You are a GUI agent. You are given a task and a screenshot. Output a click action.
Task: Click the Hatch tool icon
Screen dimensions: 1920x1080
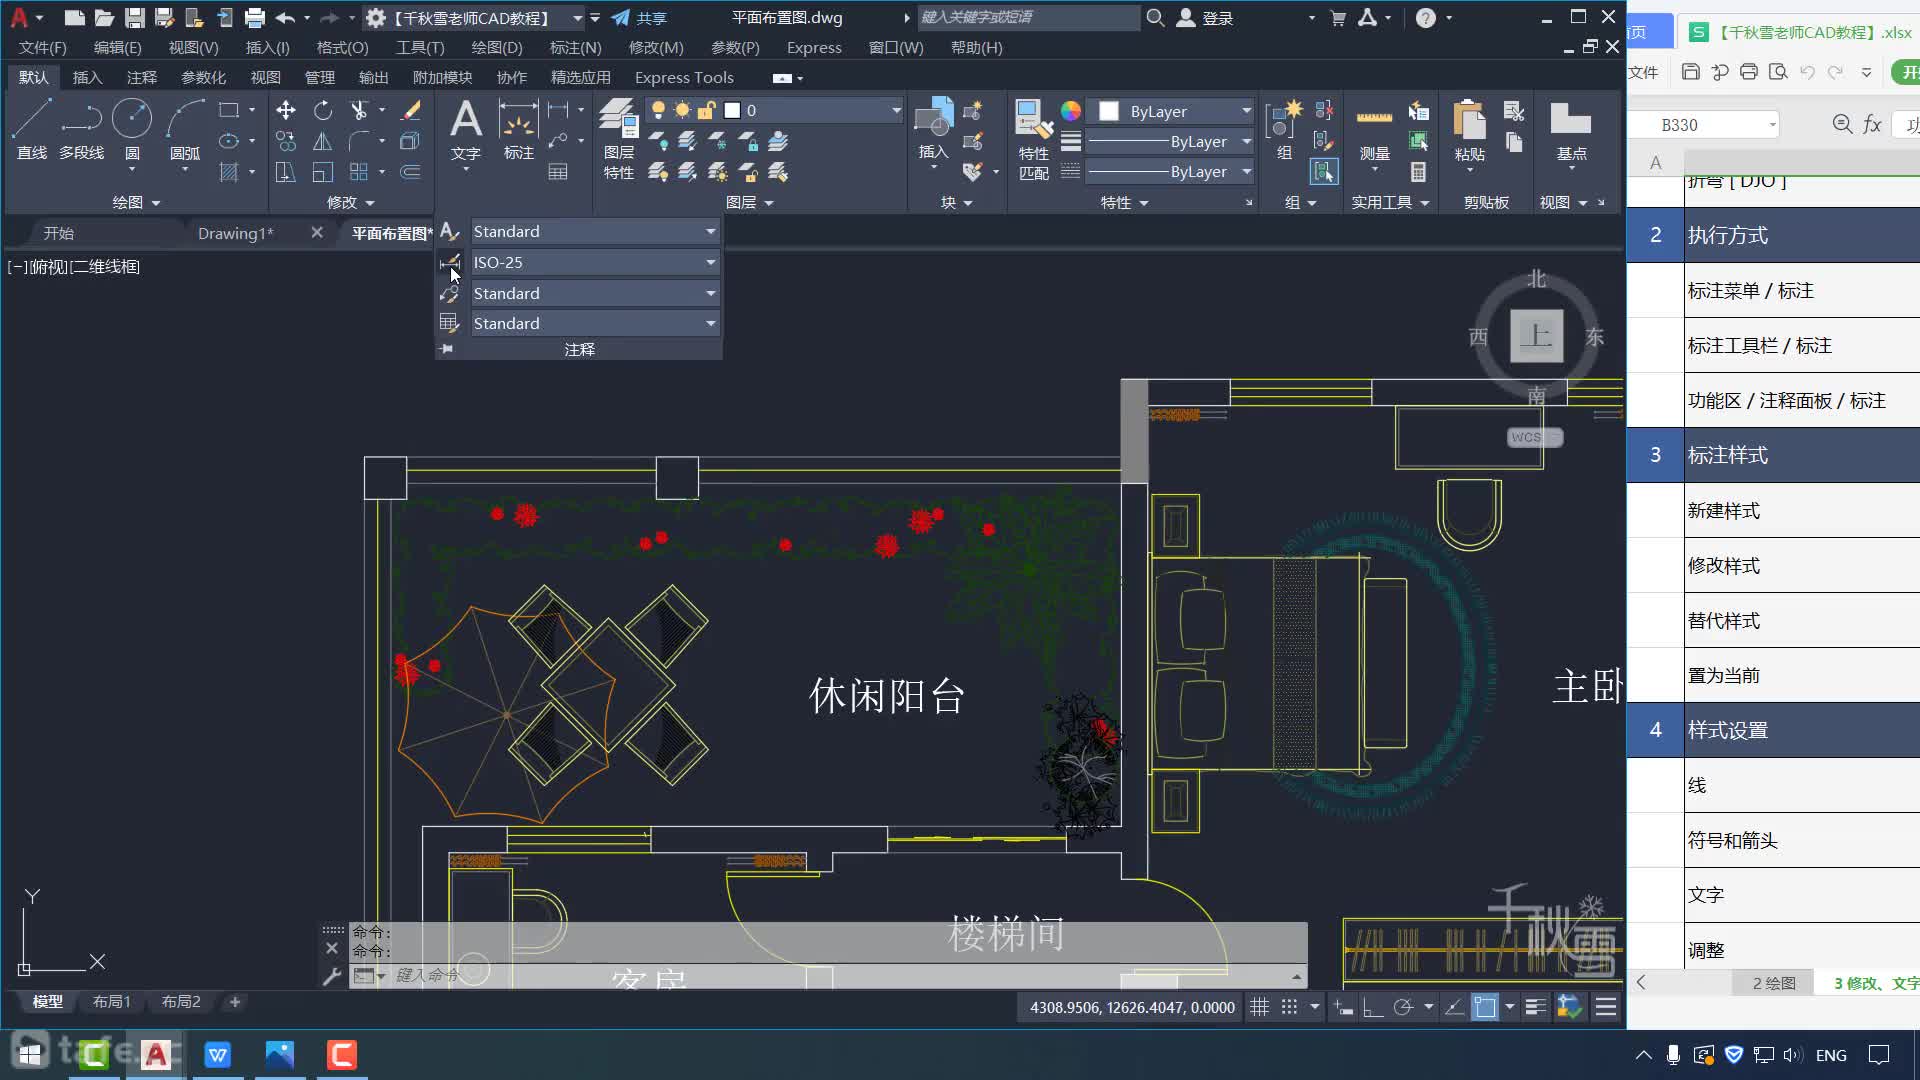[229, 172]
